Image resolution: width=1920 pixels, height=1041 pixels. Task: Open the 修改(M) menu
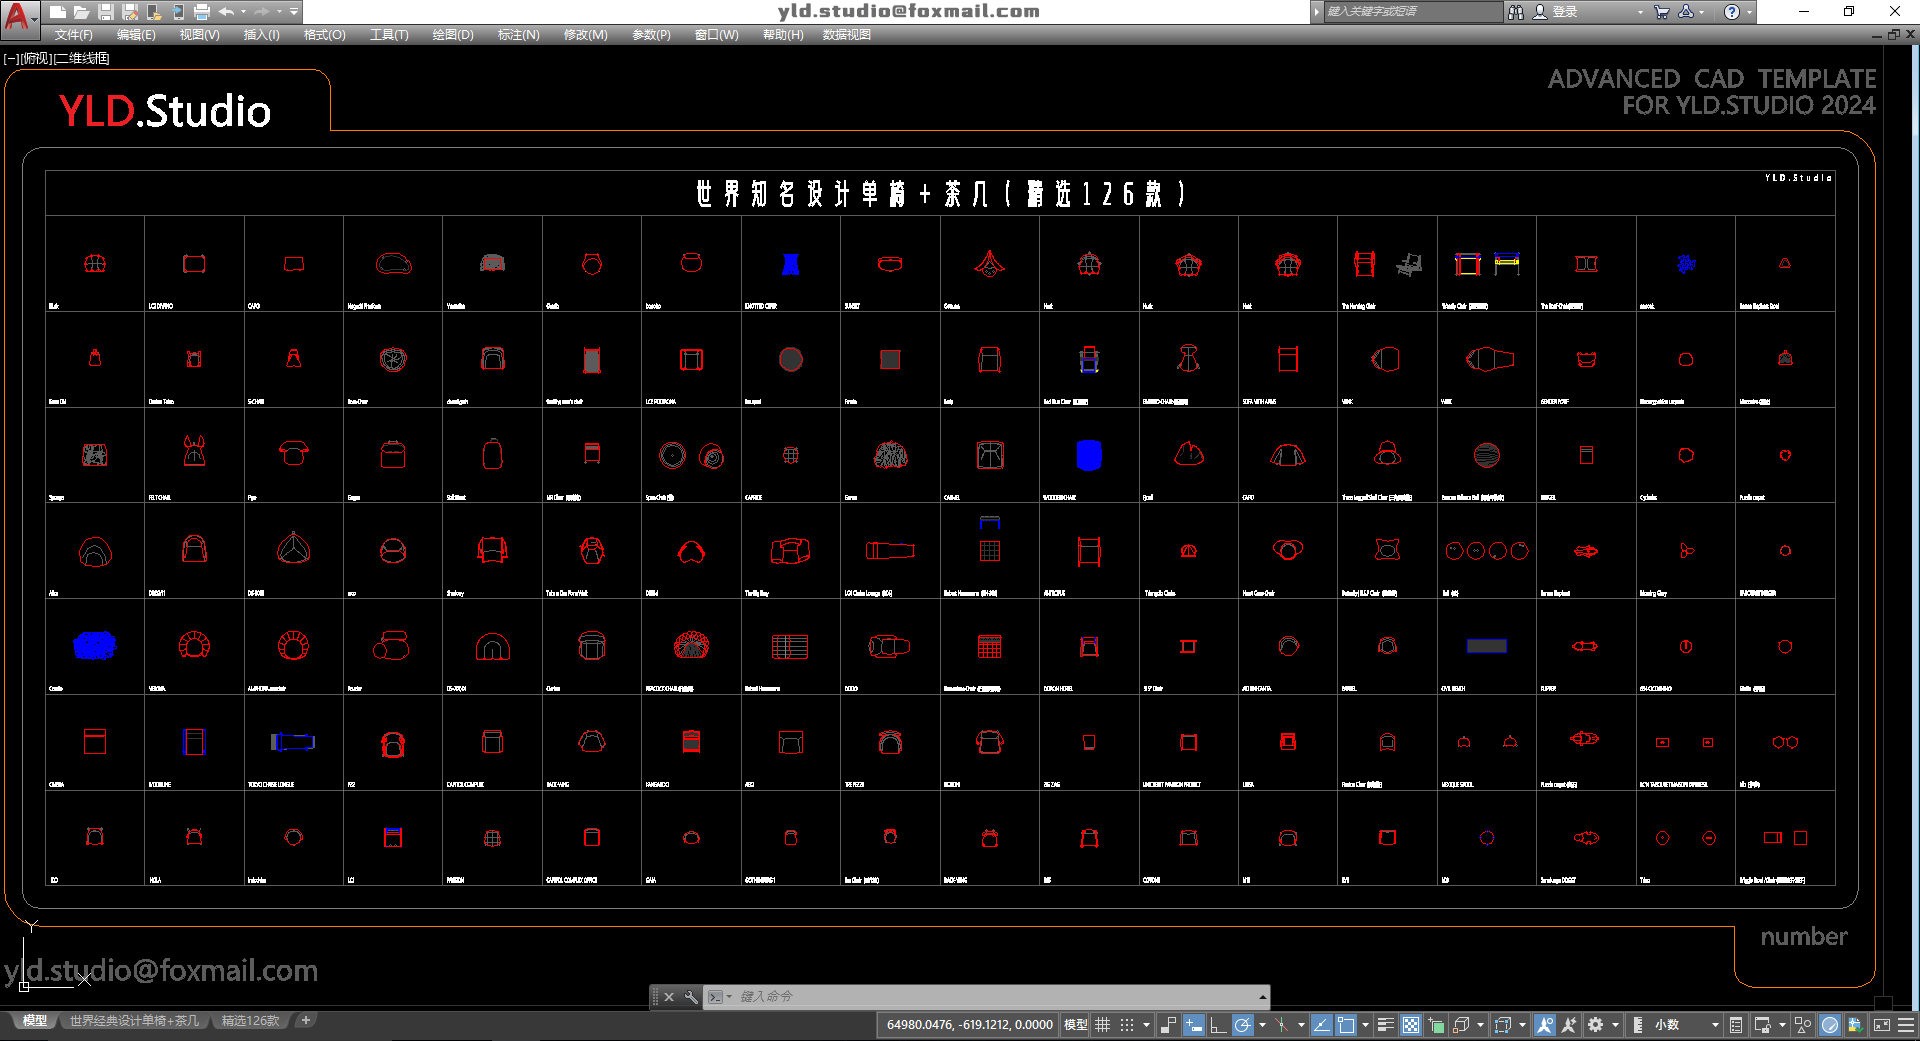[x=585, y=35]
